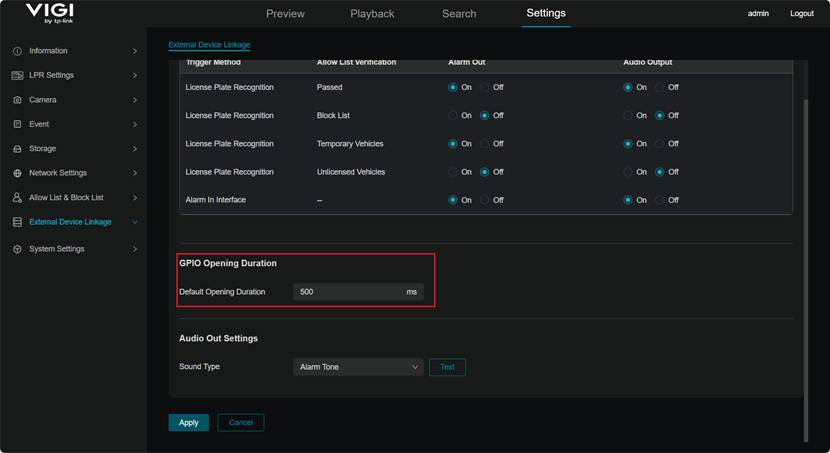Viewport: 830px width, 453px height.
Task: Click the Camera sidebar icon
Action: point(17,100)
